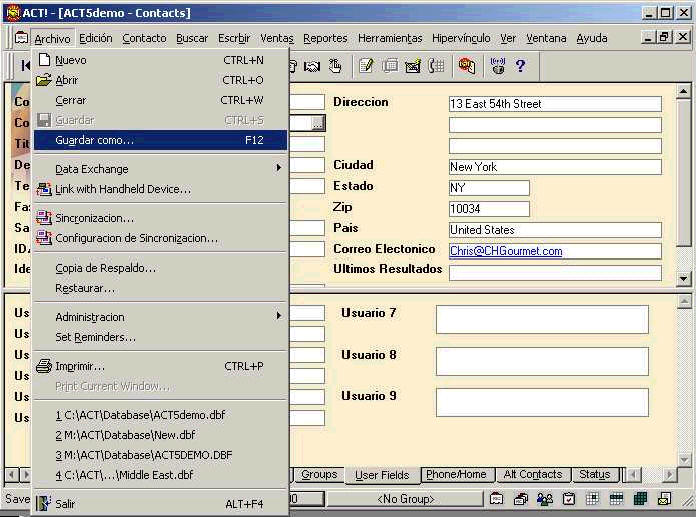Screen dimensions: 696x517
Task: Choose Nuevo from the Archivo menu
Action: [x=161, y=60]
